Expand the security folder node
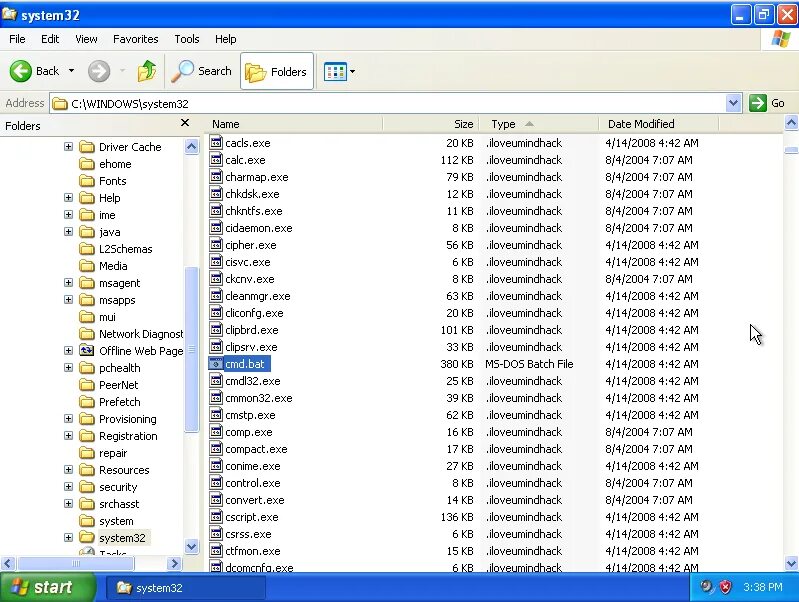The width and height of the screenshot is (799, 602). [x=68, y=487]
